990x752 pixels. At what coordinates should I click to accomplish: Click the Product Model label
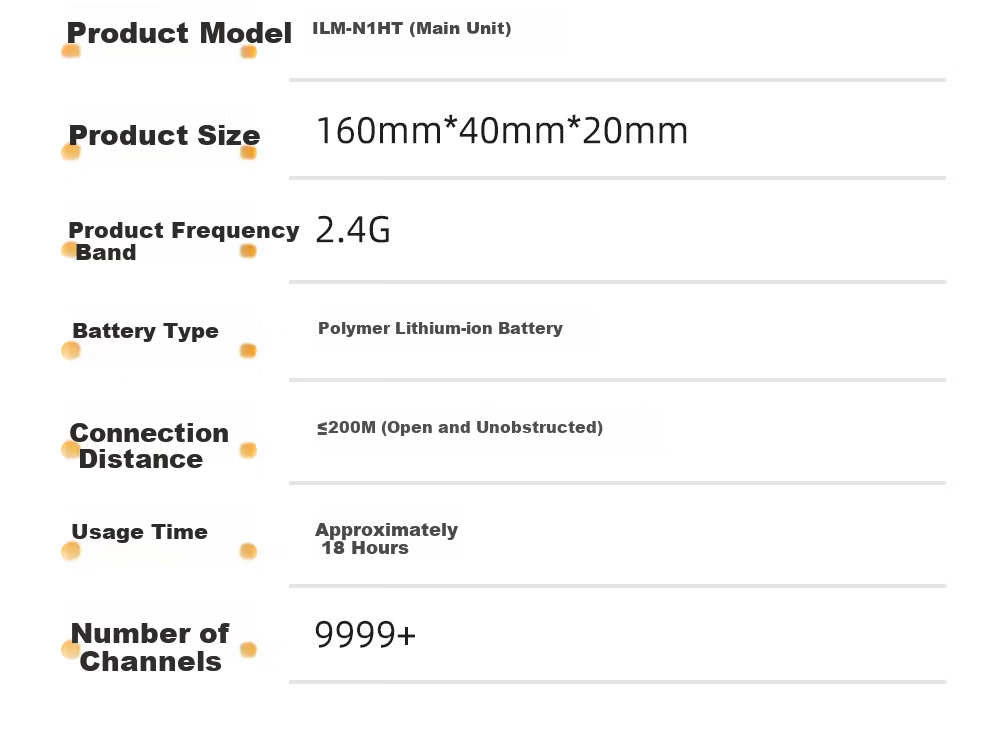tap(179, 33)
